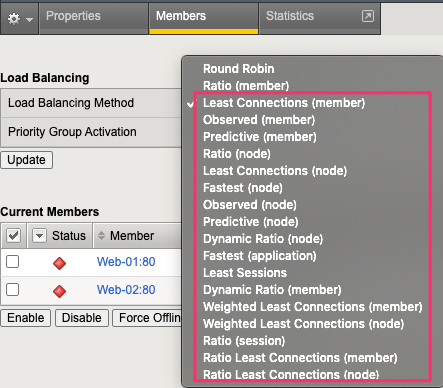This screenshot has height=388, width=443.
Task: Pick Observed (member) balancing method
Action: 259,120
